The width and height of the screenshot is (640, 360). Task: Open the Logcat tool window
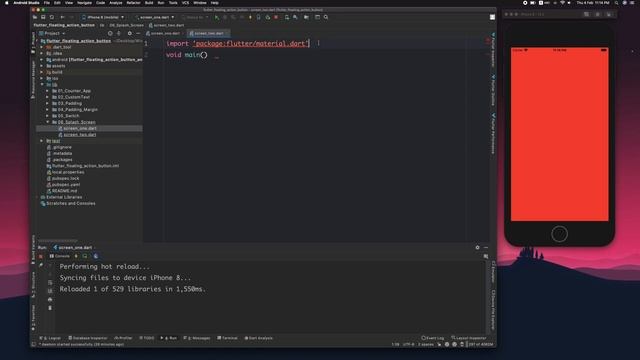(x=50, y=338)
